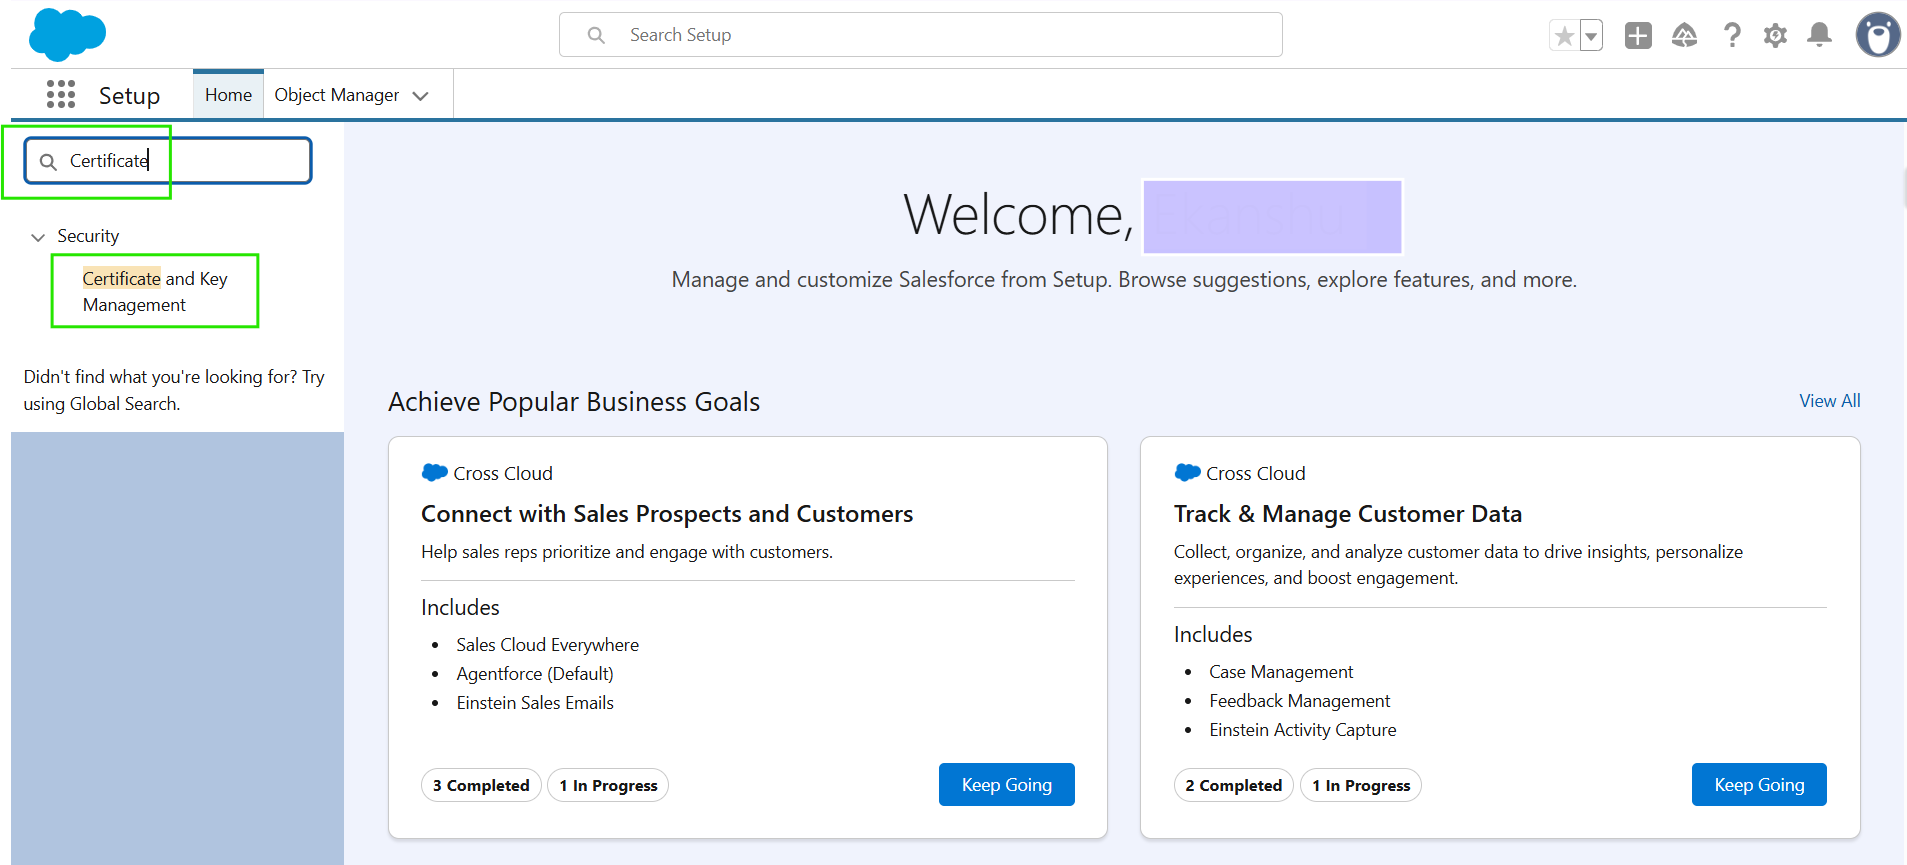1907x865 pixels.
Task: Open the App Launcher grid icon
Action: click(61, 95)
